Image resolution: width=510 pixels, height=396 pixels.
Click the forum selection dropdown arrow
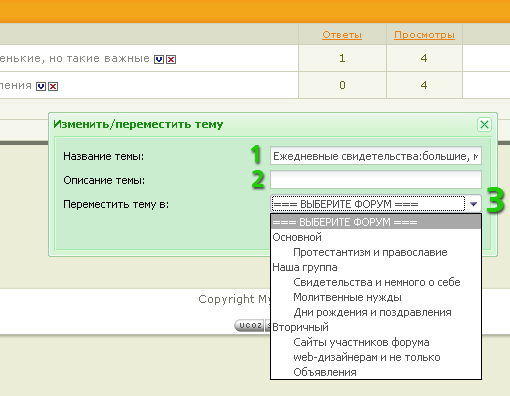[473, 204]
